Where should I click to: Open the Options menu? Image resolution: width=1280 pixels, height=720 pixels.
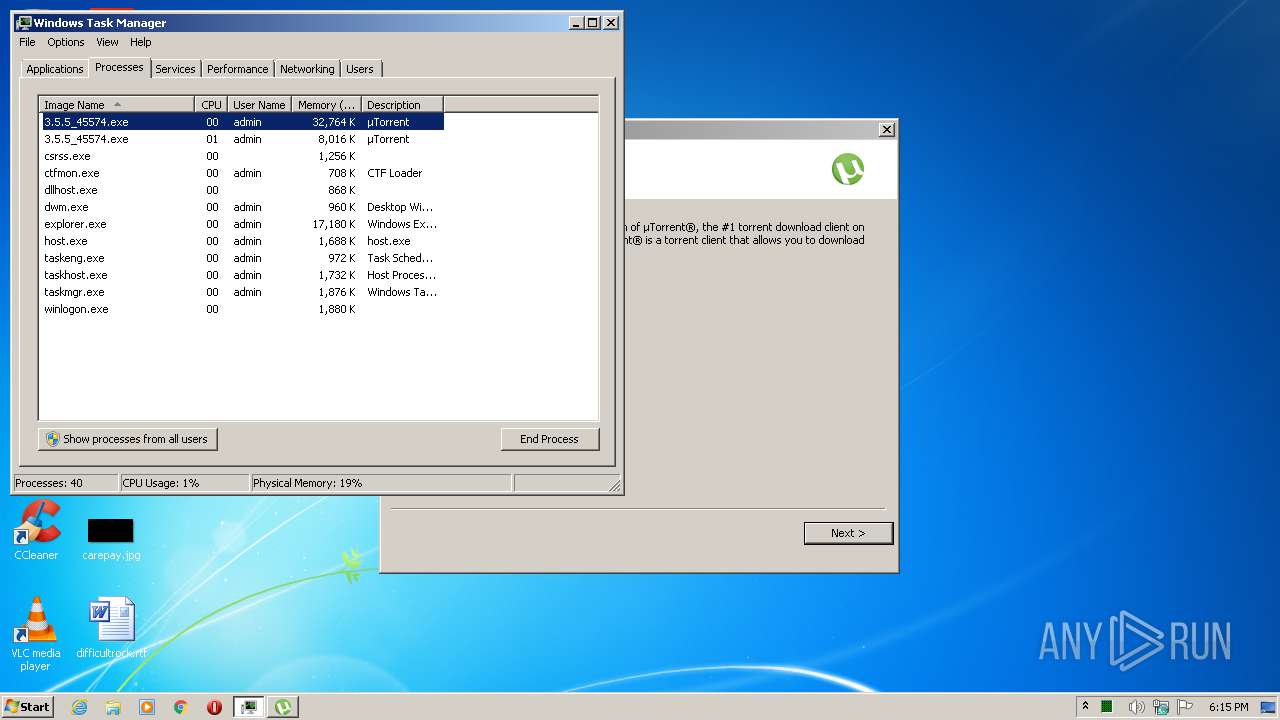66,42
